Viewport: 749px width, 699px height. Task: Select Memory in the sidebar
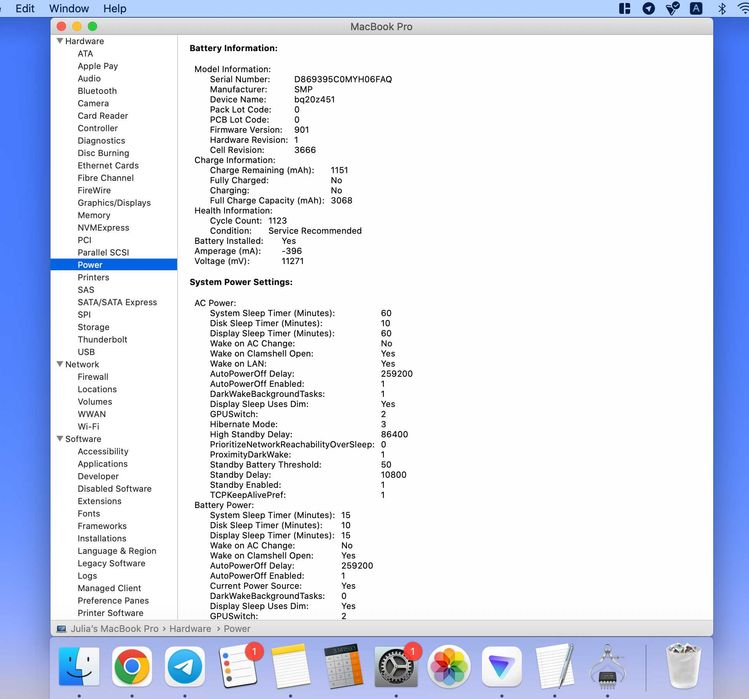click(x=94, y=215)
